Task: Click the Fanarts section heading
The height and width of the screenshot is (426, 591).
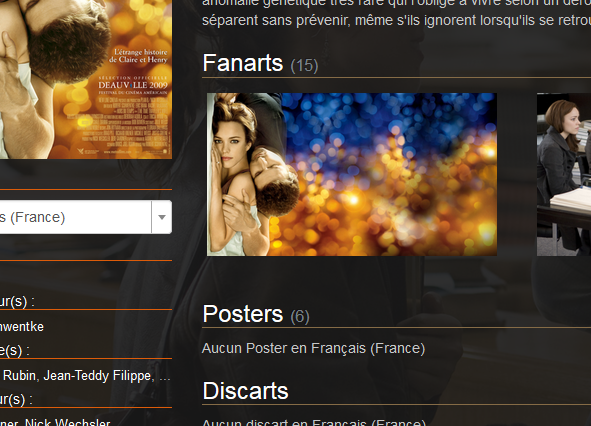Action: (243, 63)
